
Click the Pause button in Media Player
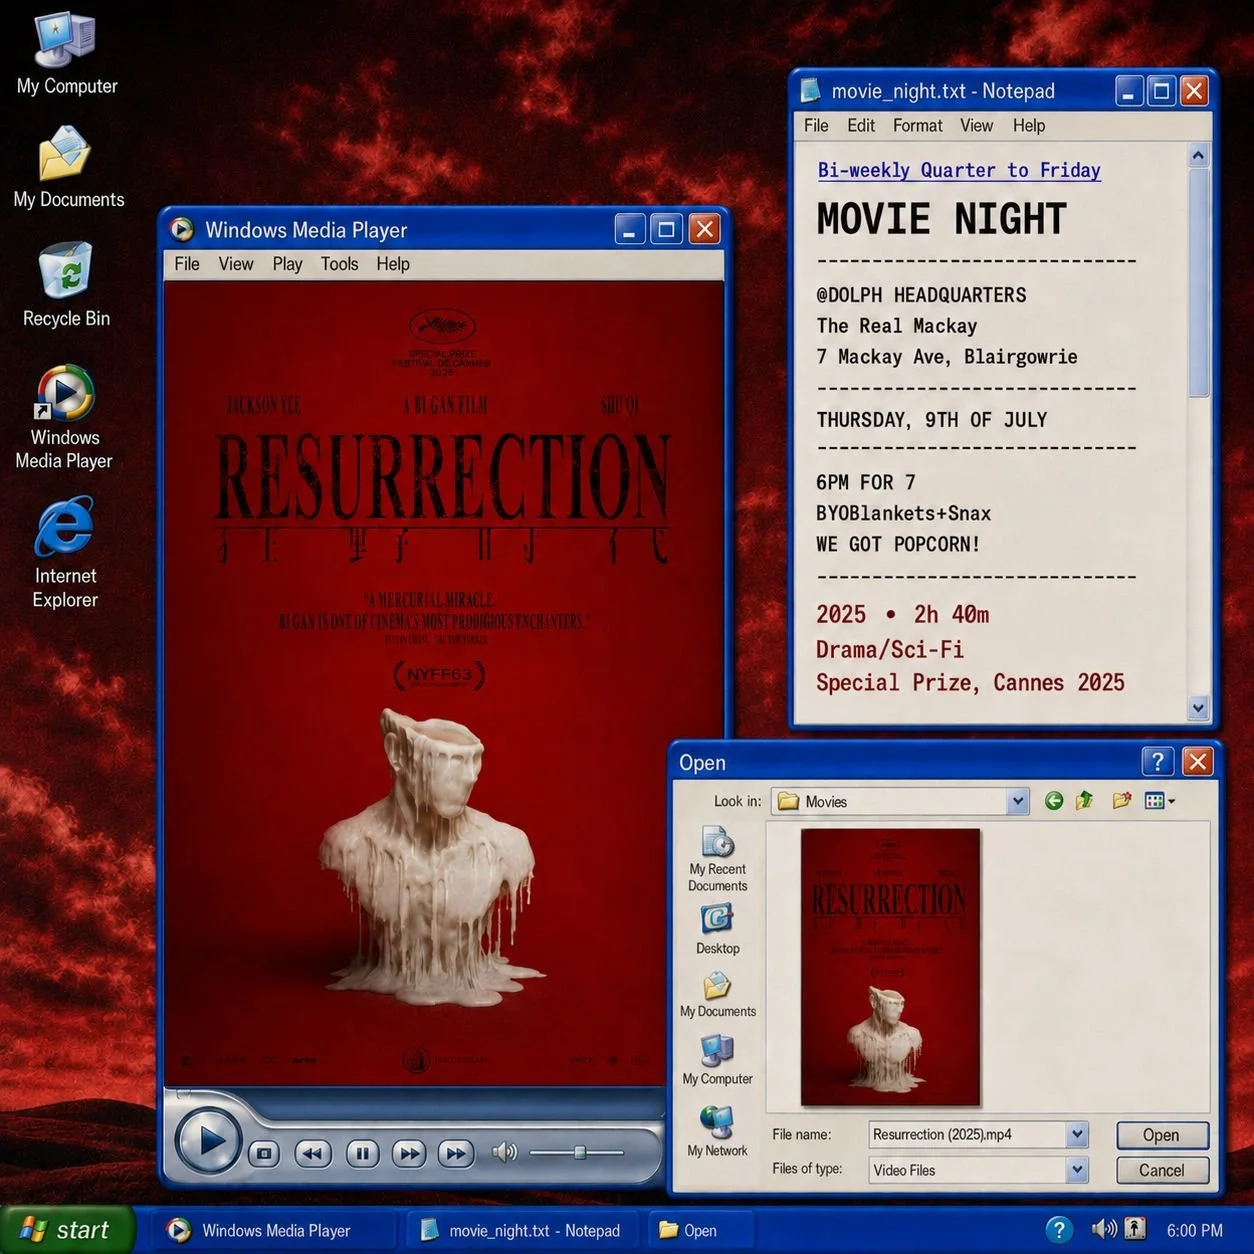click(x=362, y=1154)
